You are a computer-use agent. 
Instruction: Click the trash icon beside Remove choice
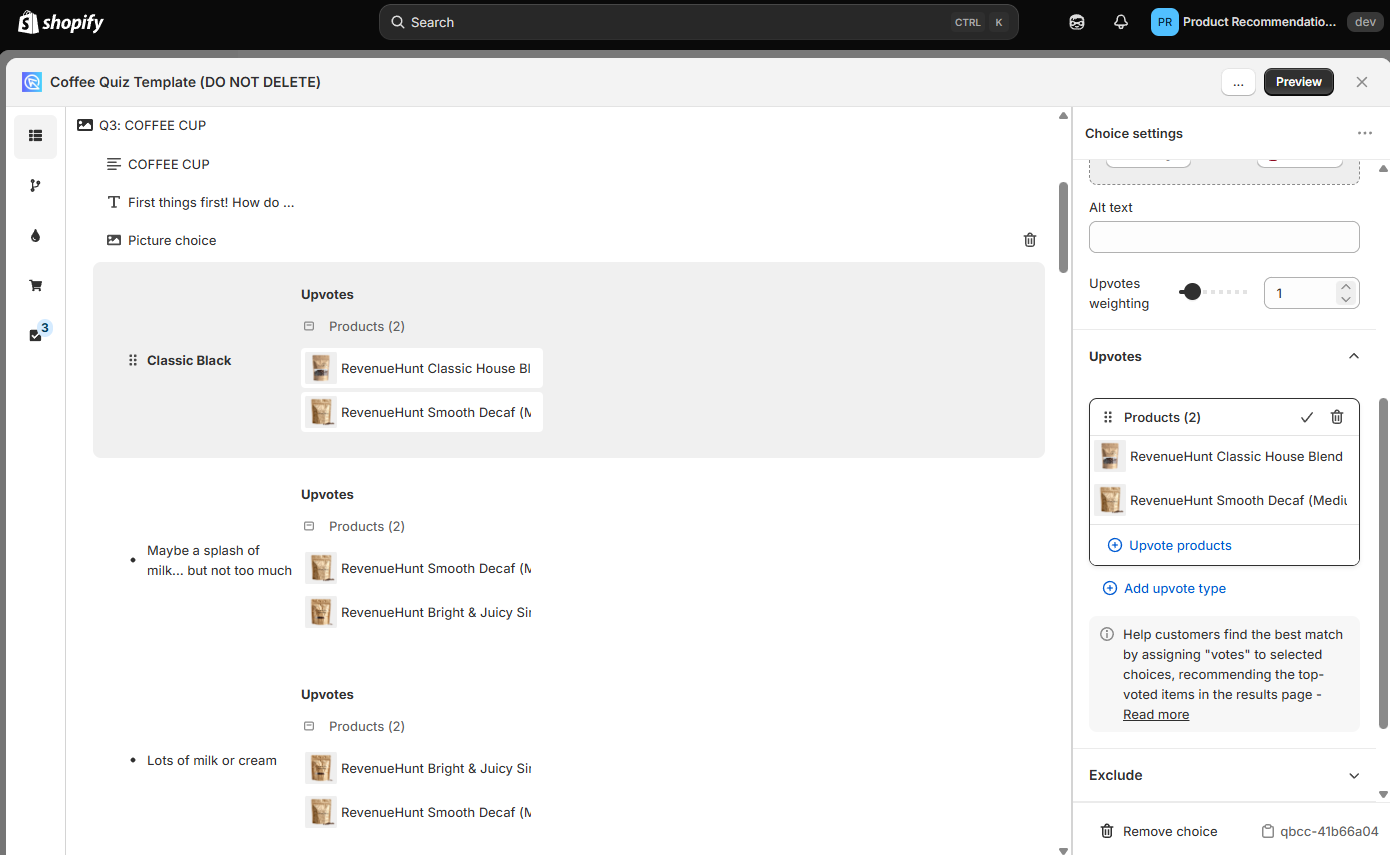[x=1107, y=831]
